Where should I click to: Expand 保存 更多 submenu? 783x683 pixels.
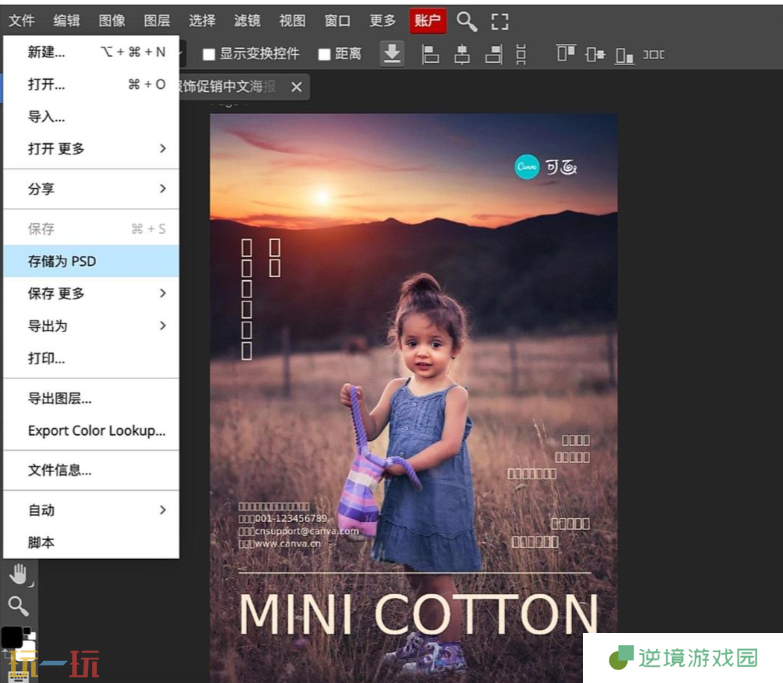[x=91, y=294]
